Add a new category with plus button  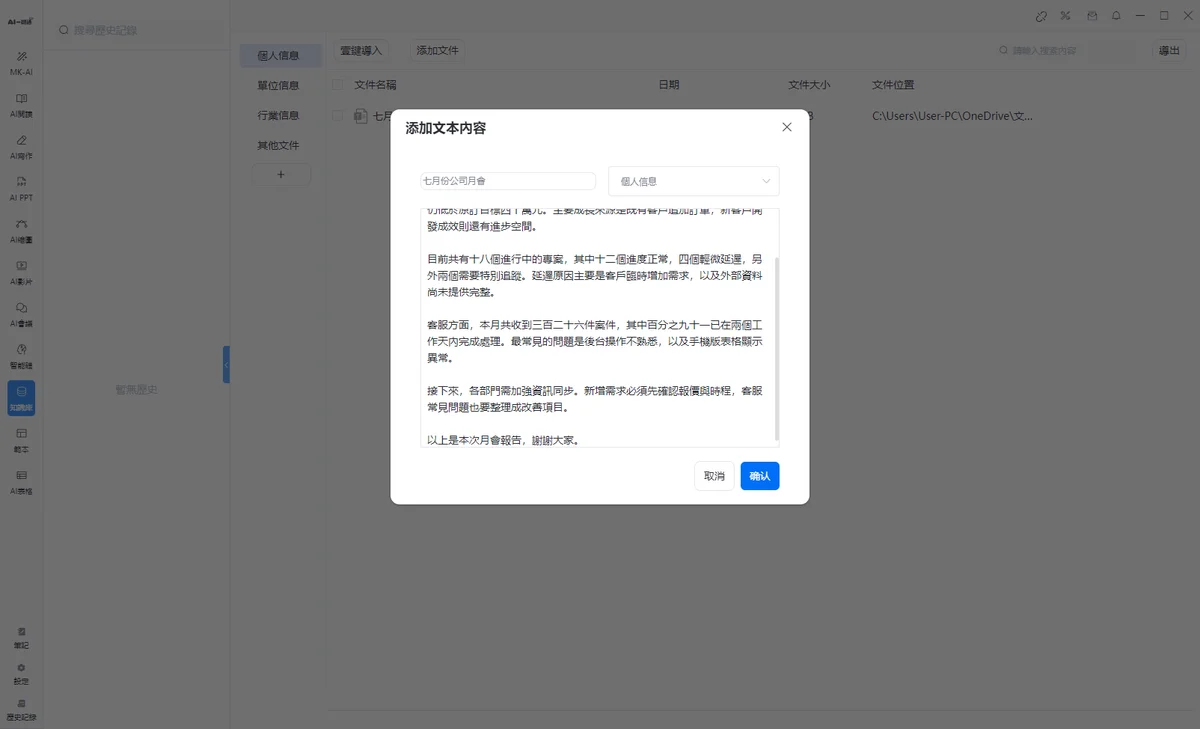tap(281, 175)
